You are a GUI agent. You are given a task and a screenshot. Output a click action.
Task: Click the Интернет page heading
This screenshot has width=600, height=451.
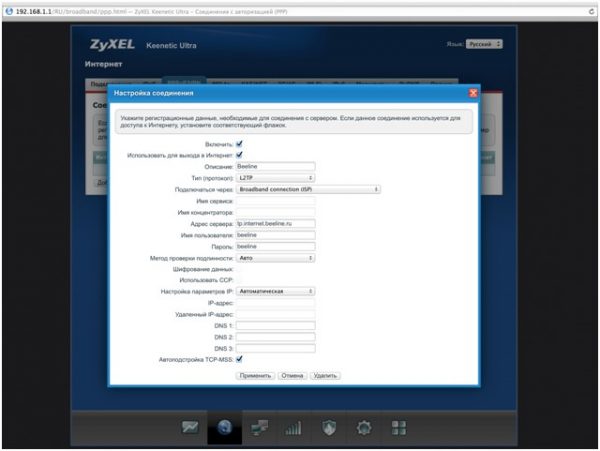103,64
